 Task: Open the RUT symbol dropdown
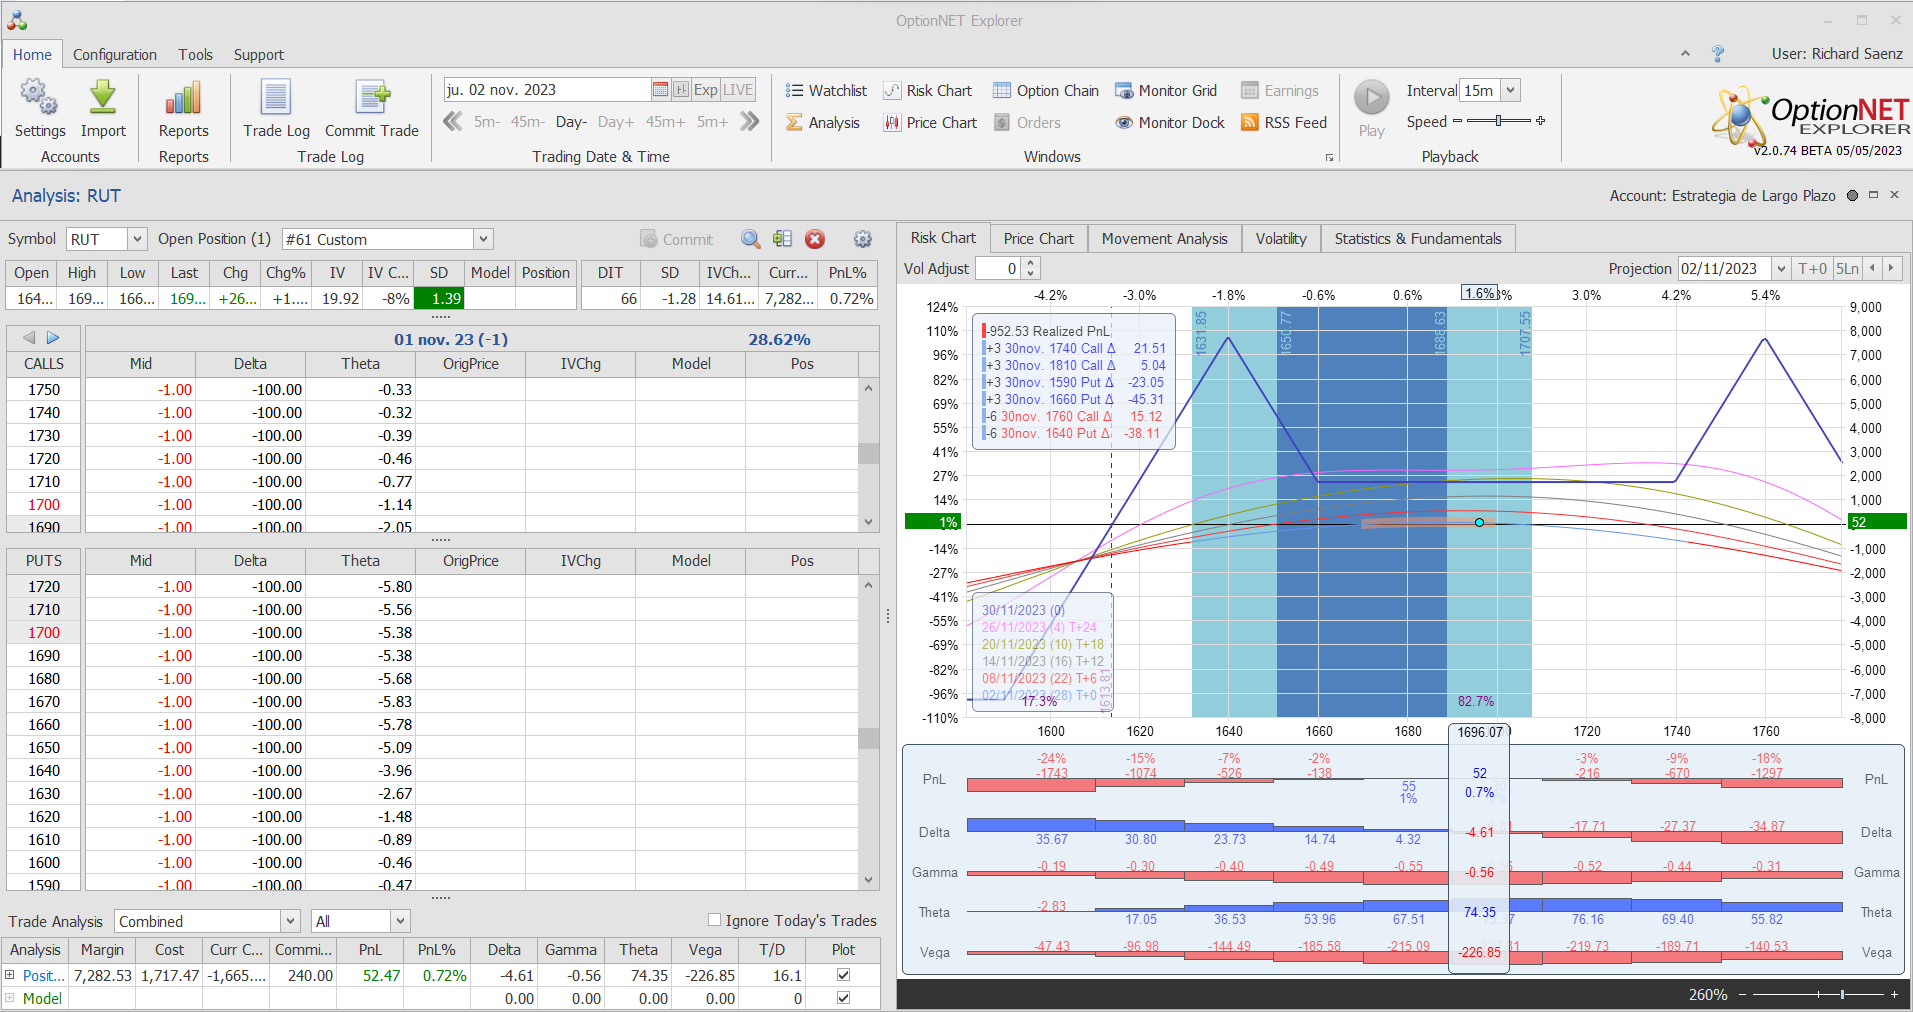(x=137, y=239)
